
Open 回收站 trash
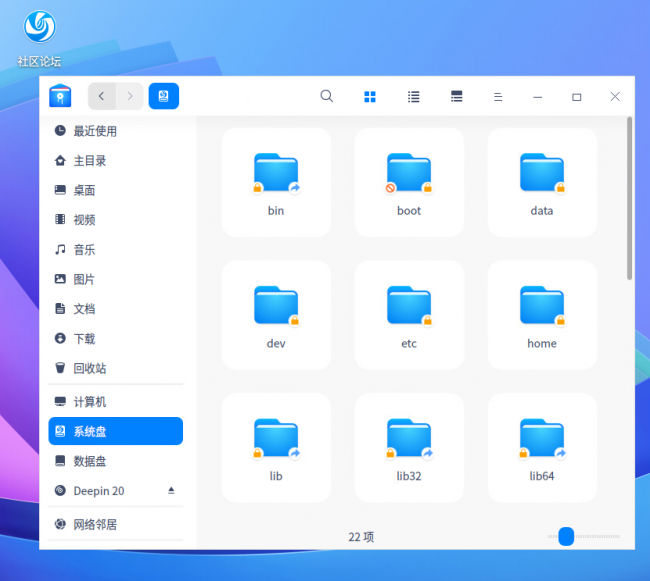(x=116, y=368)
